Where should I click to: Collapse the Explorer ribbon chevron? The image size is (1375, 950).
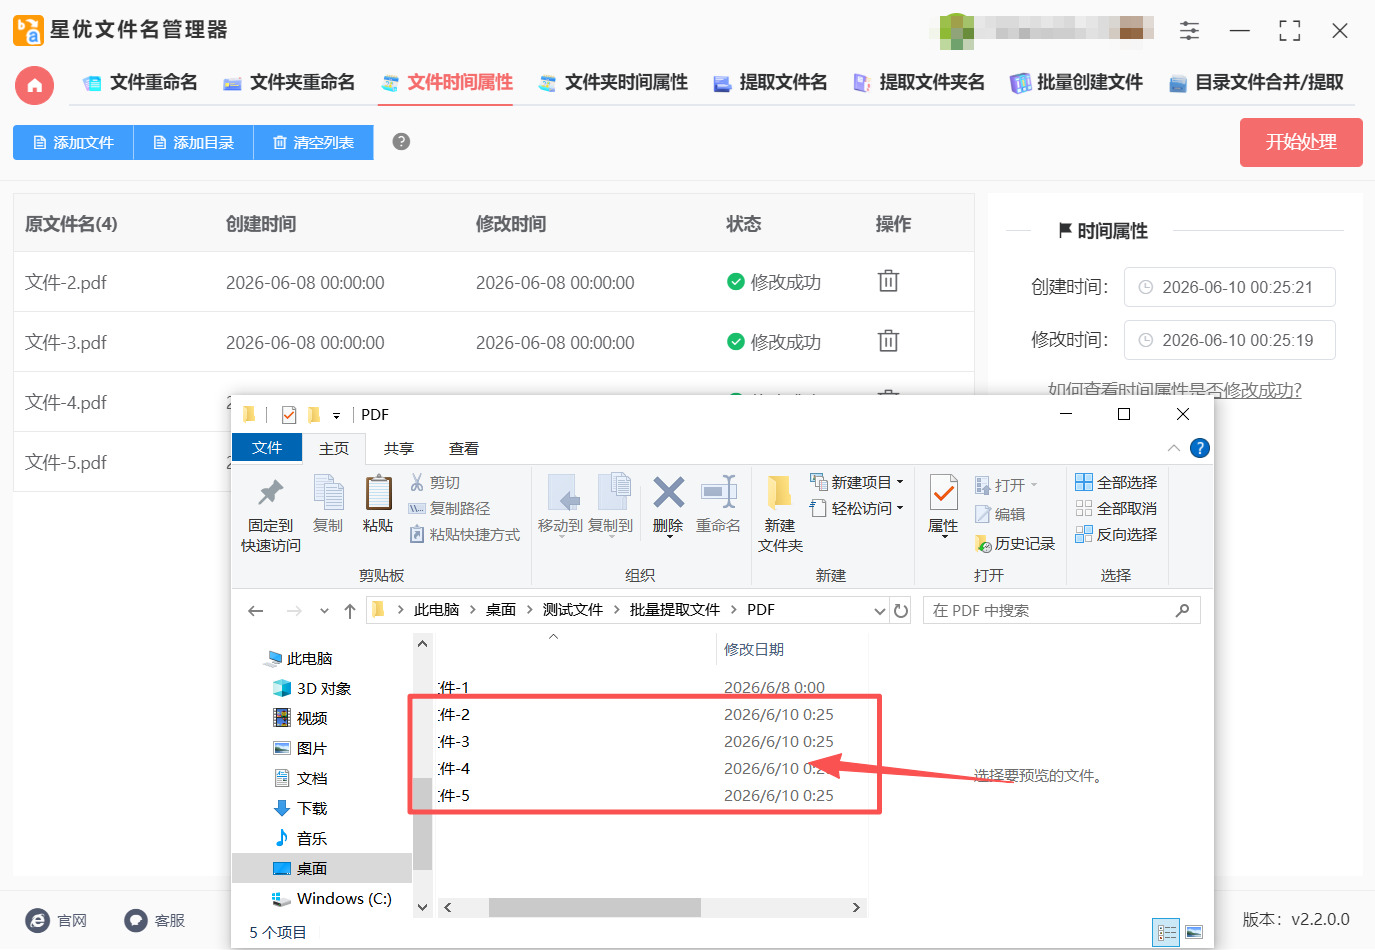1173,448
